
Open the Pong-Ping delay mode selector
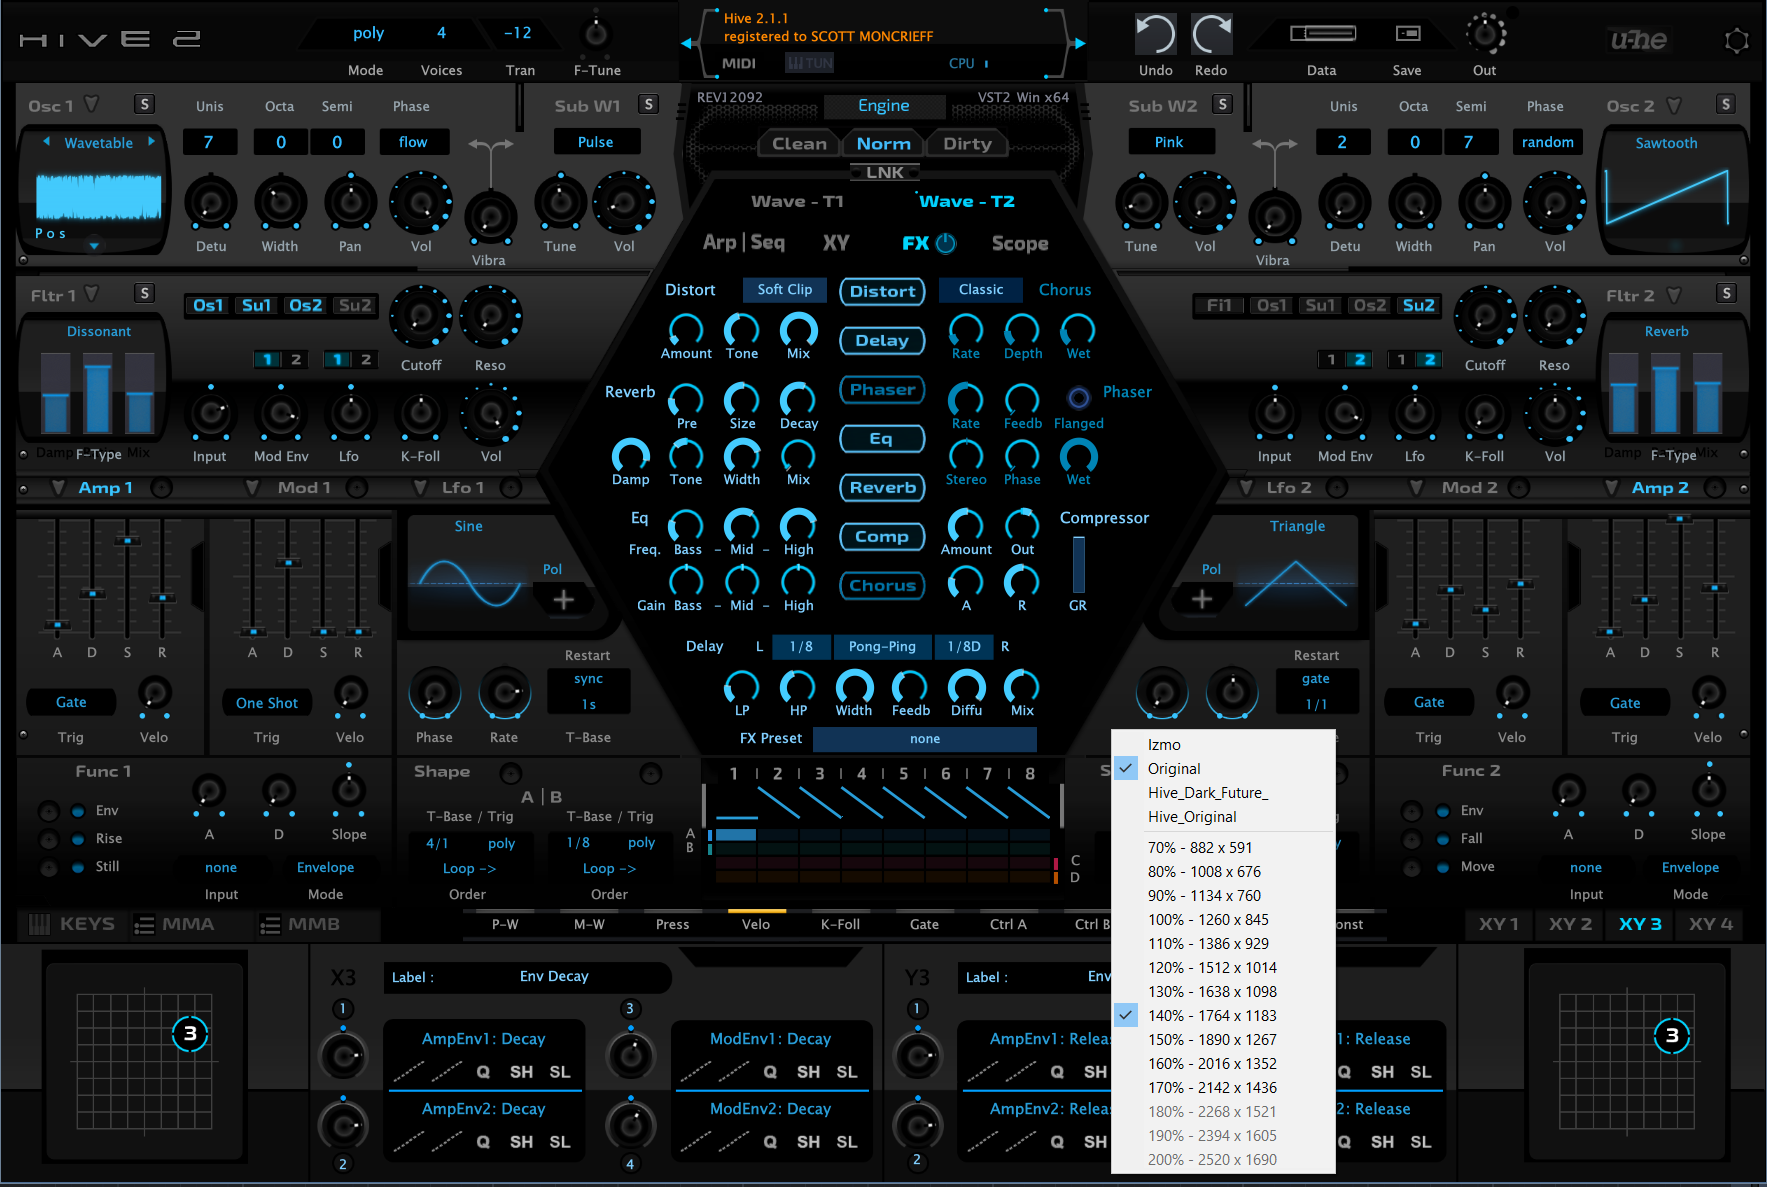pos(882,647)
